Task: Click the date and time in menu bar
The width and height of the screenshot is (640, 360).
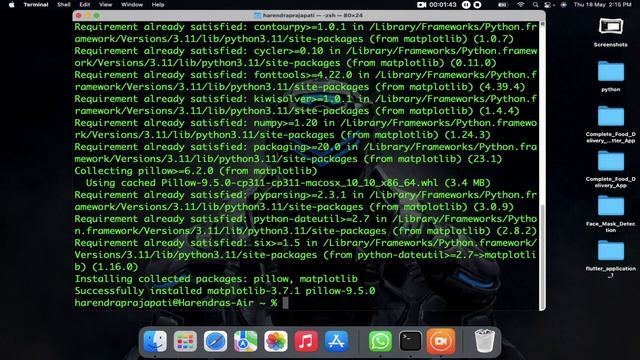Action: click(602, 5)
